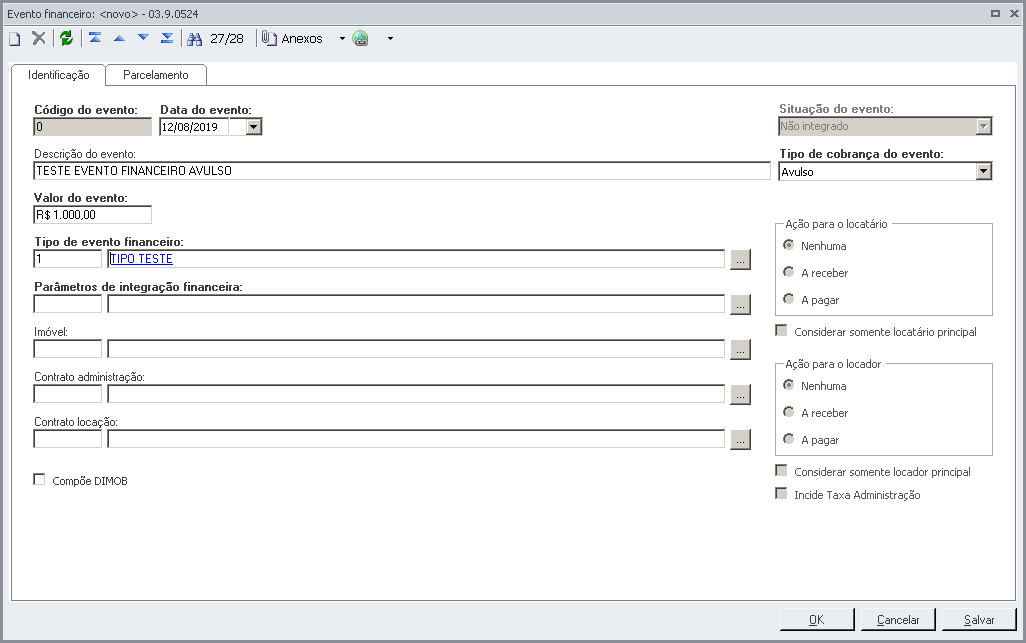Click Parâmetros de integração financeira code field
1026x643 pixels.
point(67,304)
